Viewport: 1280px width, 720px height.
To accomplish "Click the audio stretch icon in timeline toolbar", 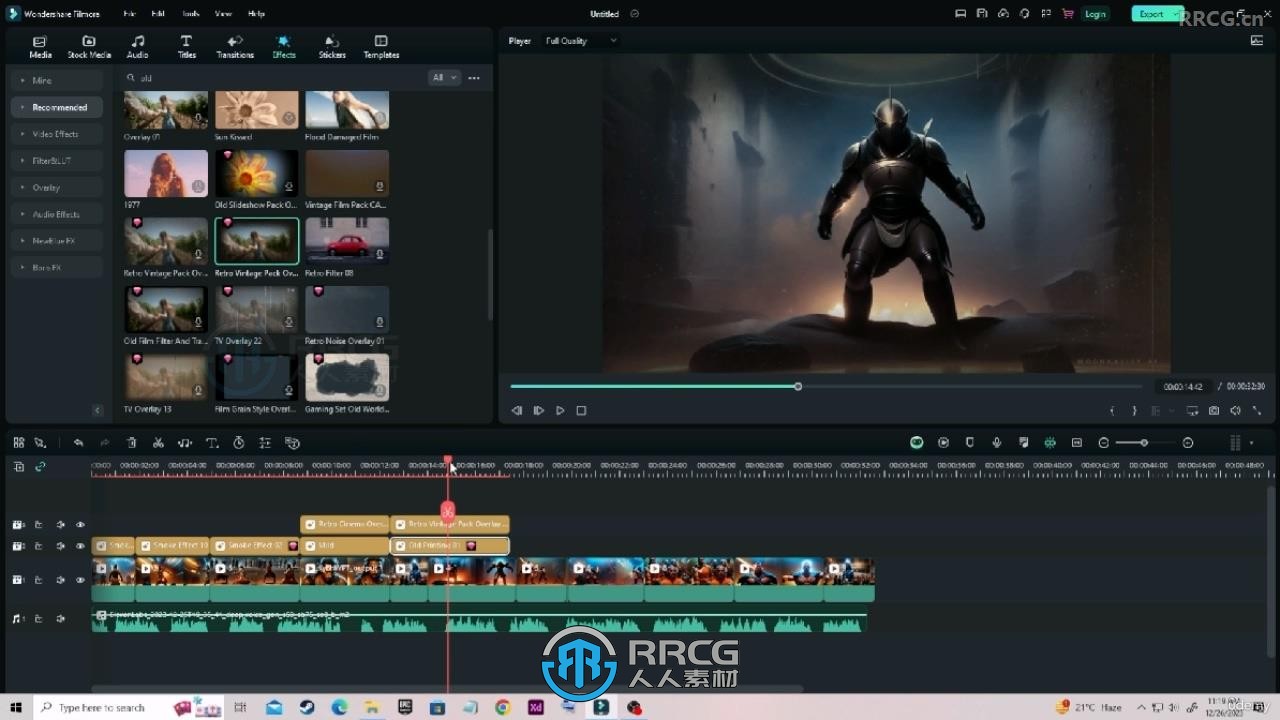I will point(185,442).
